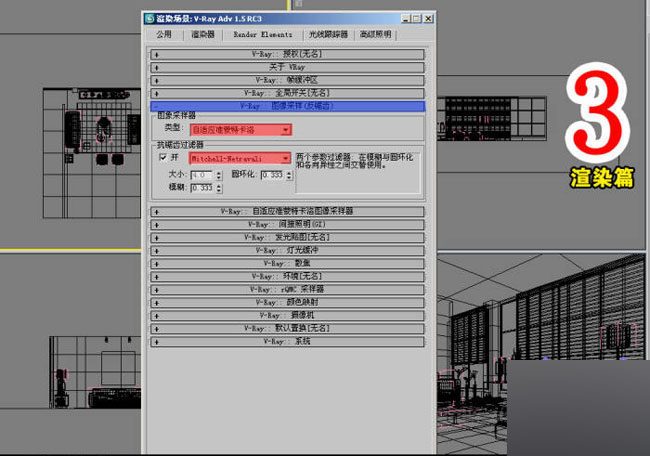This screenshot has height=456, width=650.
Task: Activate the bottom-left side view viewport
Action: [70, 352]
